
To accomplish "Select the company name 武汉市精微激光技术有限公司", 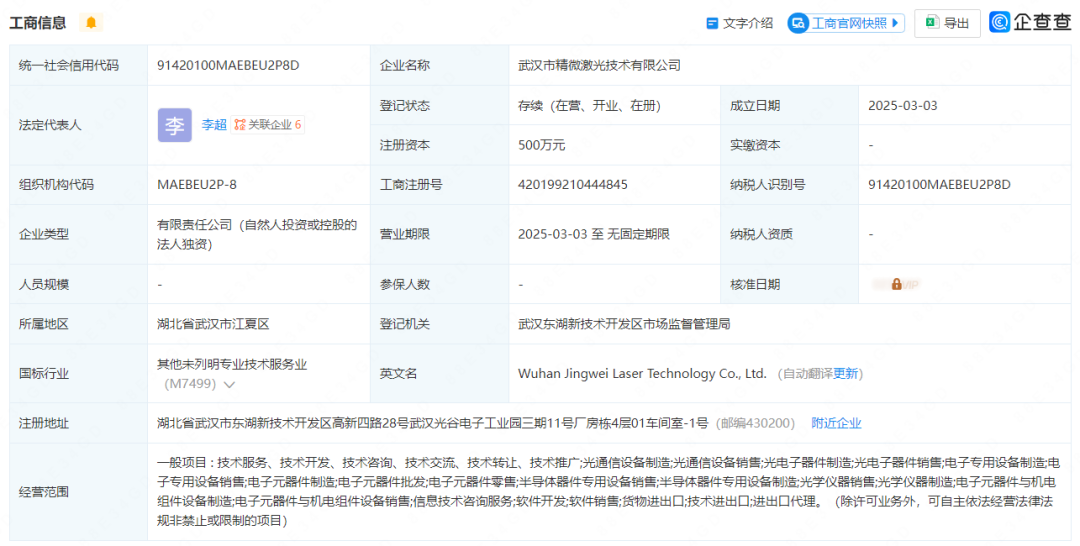I will [x=599, y=65].
